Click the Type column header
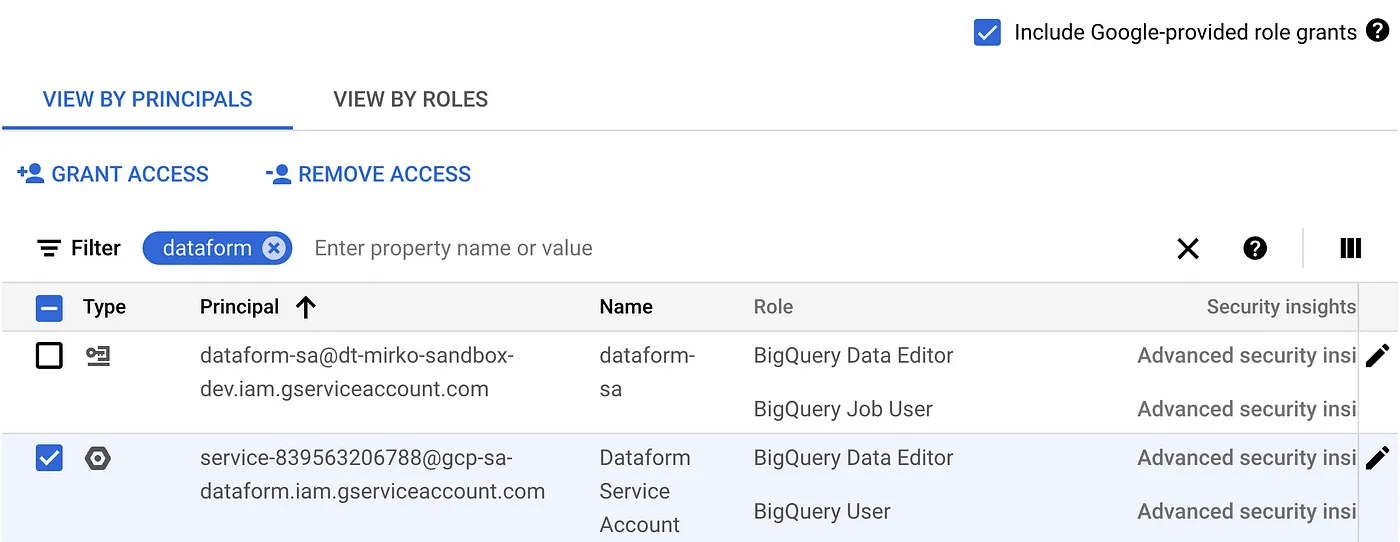Image resolution: width=1400 pixels, height=542 pixels. 104,307
